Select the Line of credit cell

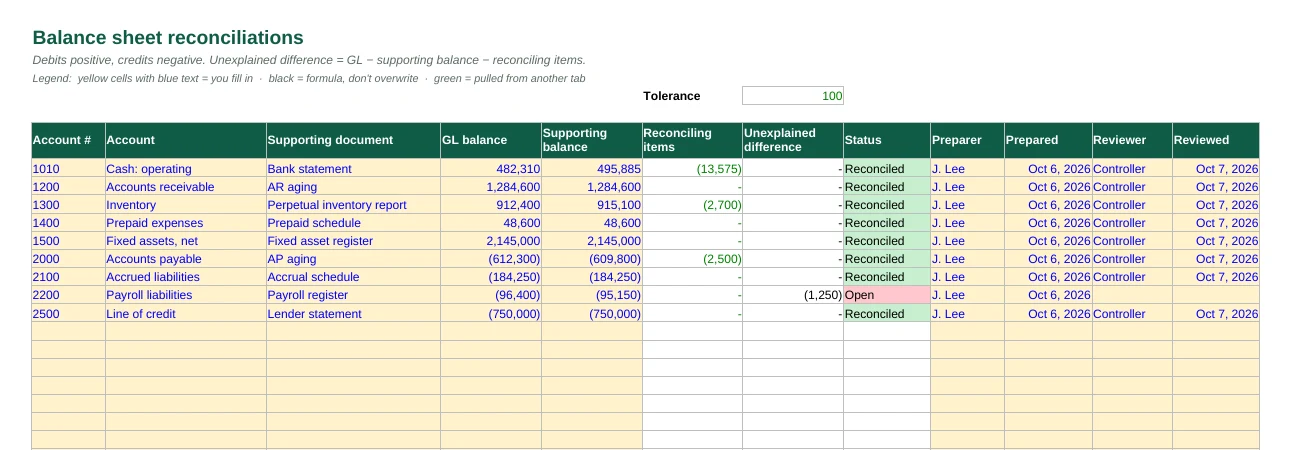[x=186, y=314]
